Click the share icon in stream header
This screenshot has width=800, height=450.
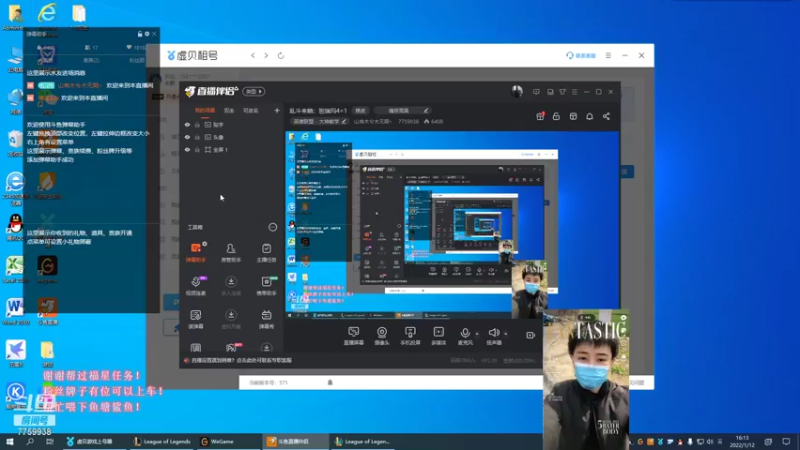(x=606, y=116)
